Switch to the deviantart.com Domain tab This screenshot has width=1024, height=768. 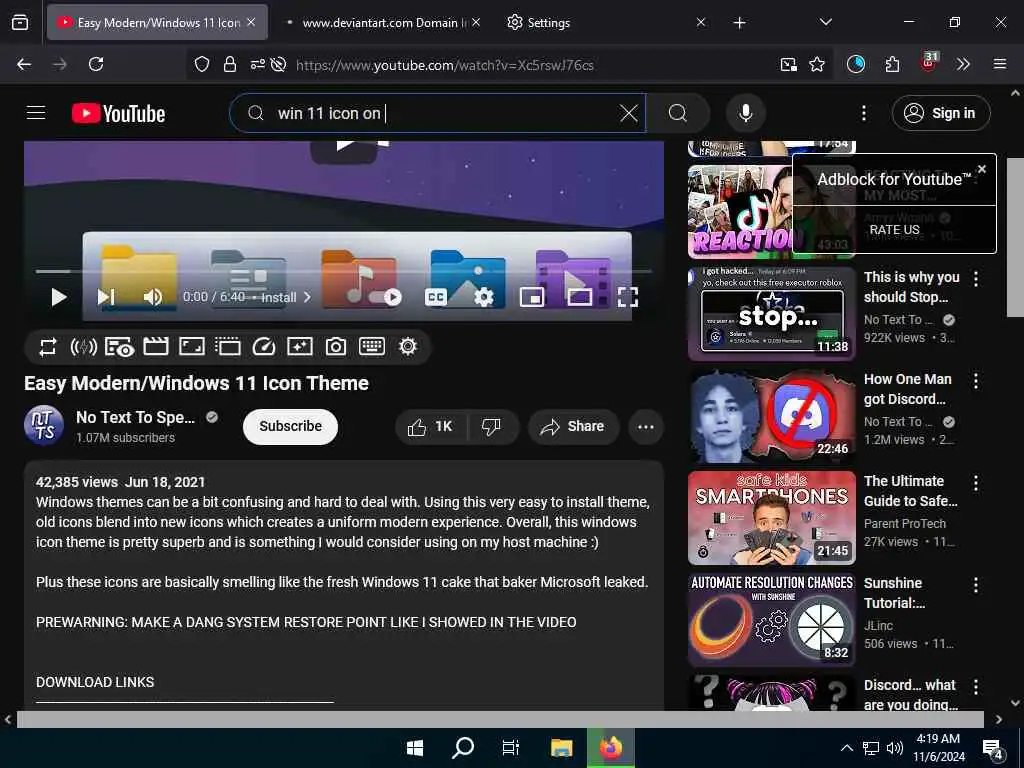(x=382, y=23)
